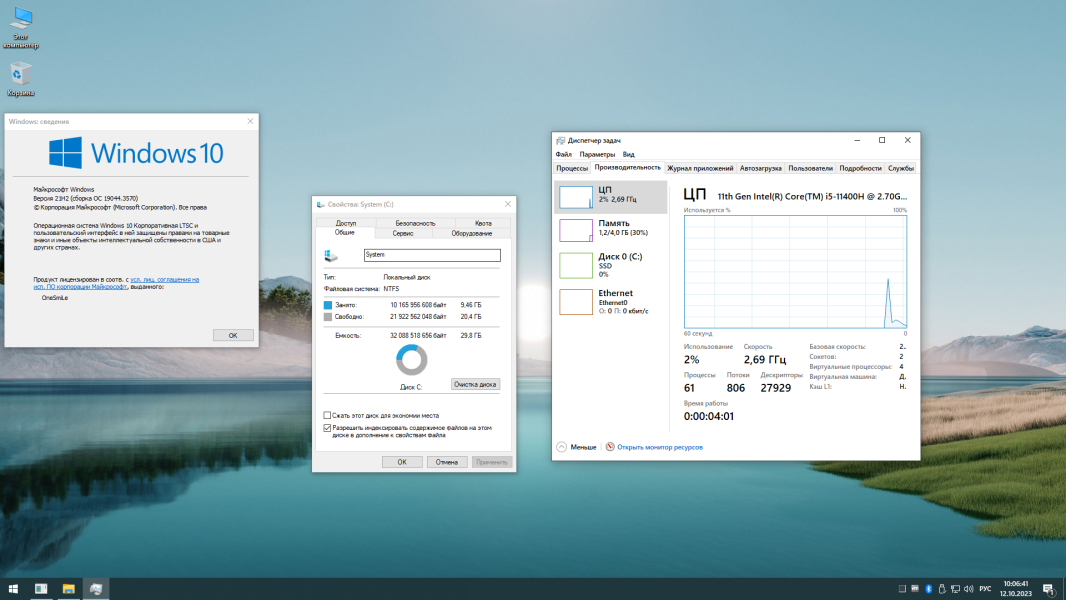
Task: Open the Windows Start menu
Action: [13, 588]
